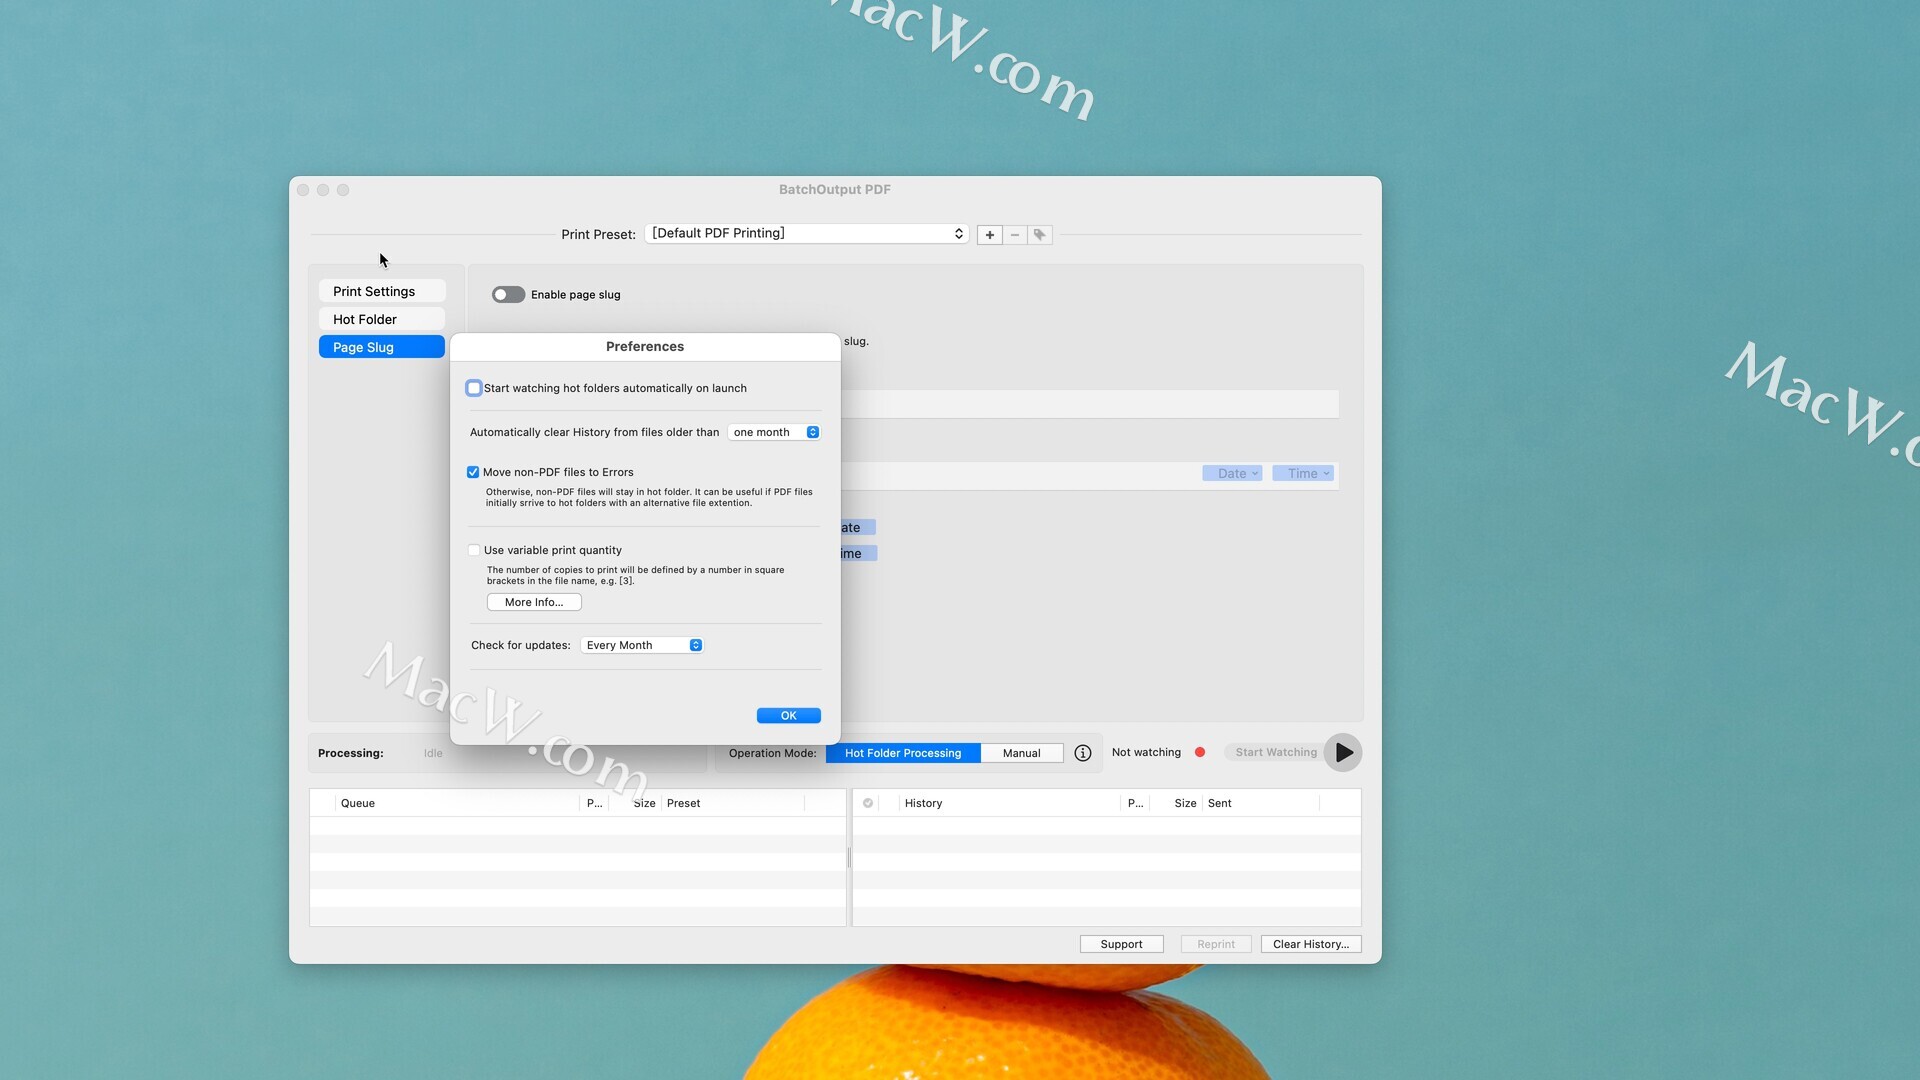This screenshot has height=1080, width=1920.
Task: Click the Idle processing status text
Action: pos(433,753)
